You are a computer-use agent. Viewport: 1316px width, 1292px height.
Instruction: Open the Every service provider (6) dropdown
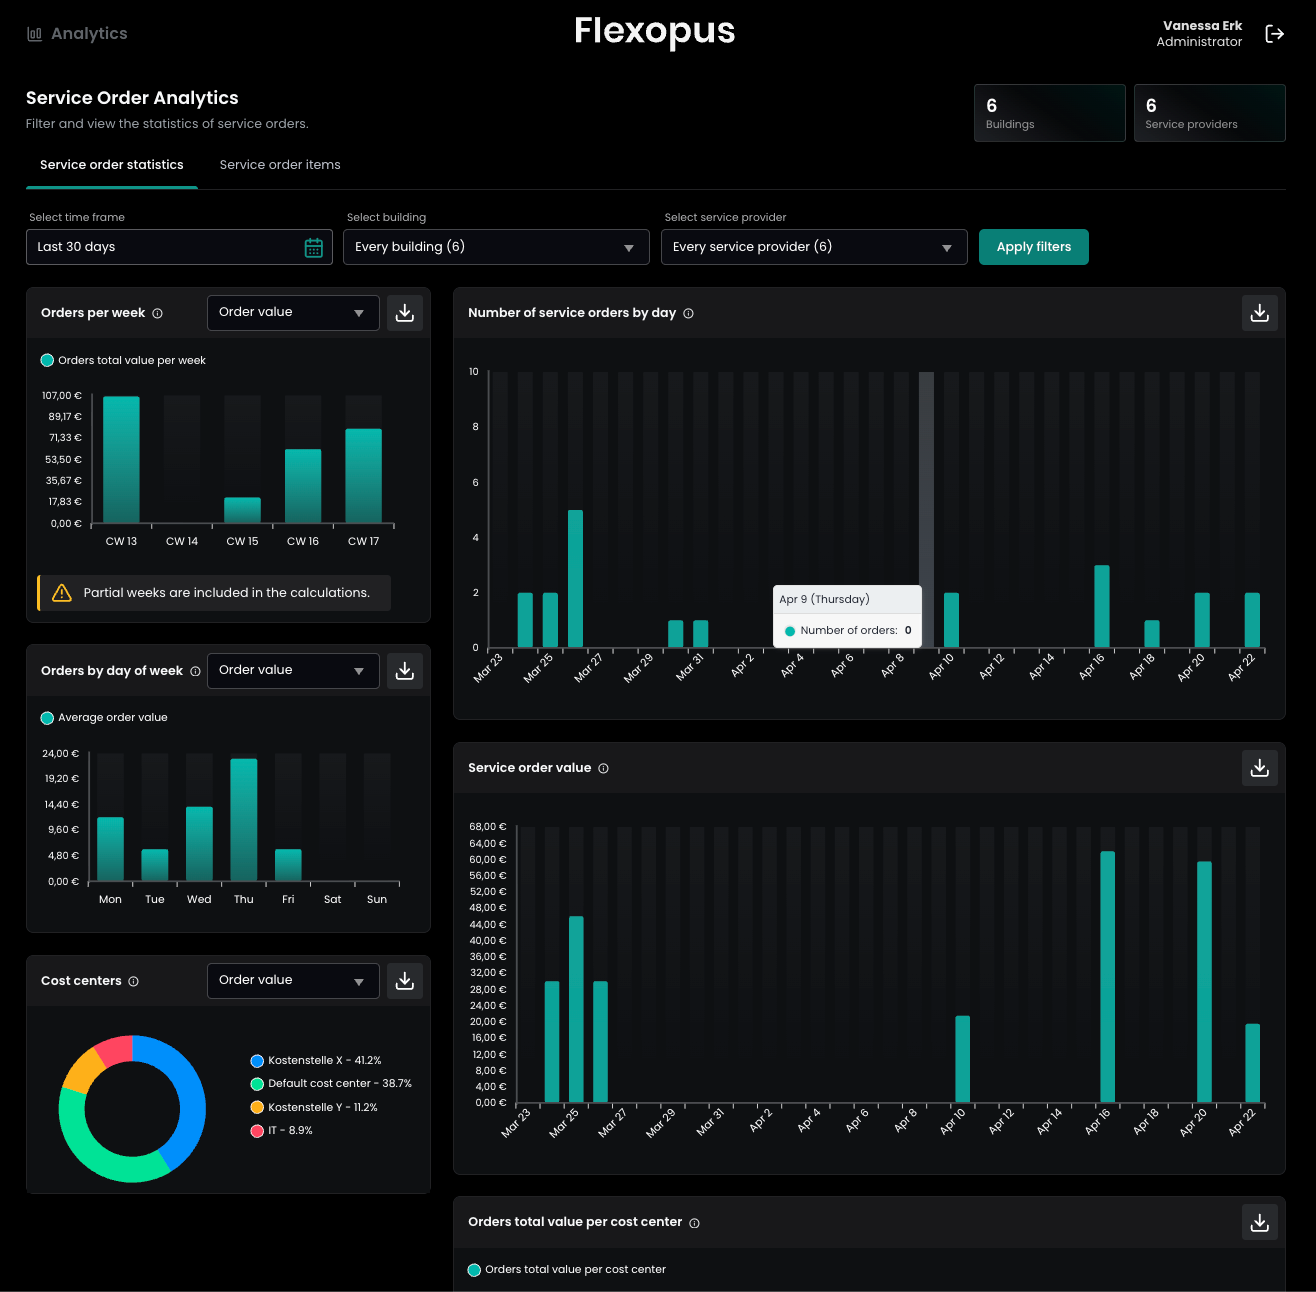pyautogui.click(x=813, y=247)
